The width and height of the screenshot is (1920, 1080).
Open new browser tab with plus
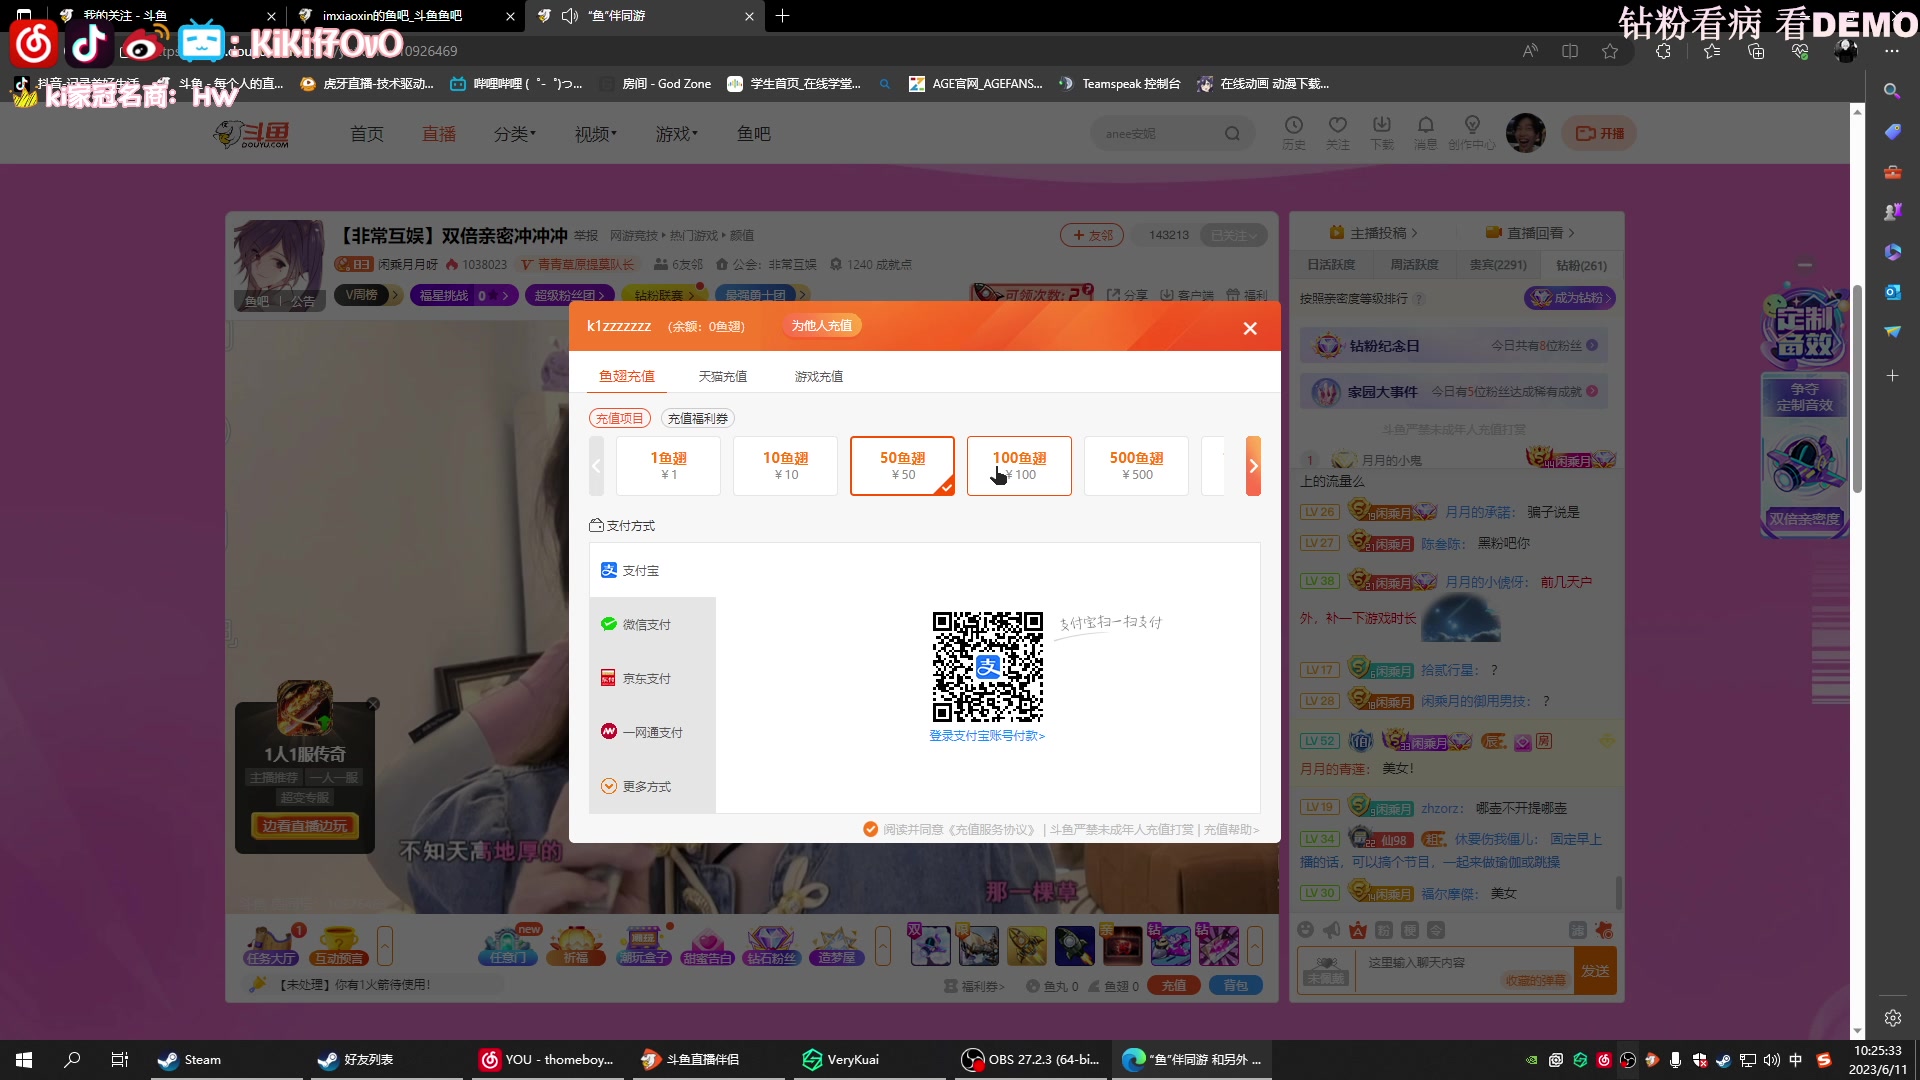pos(782,16)
